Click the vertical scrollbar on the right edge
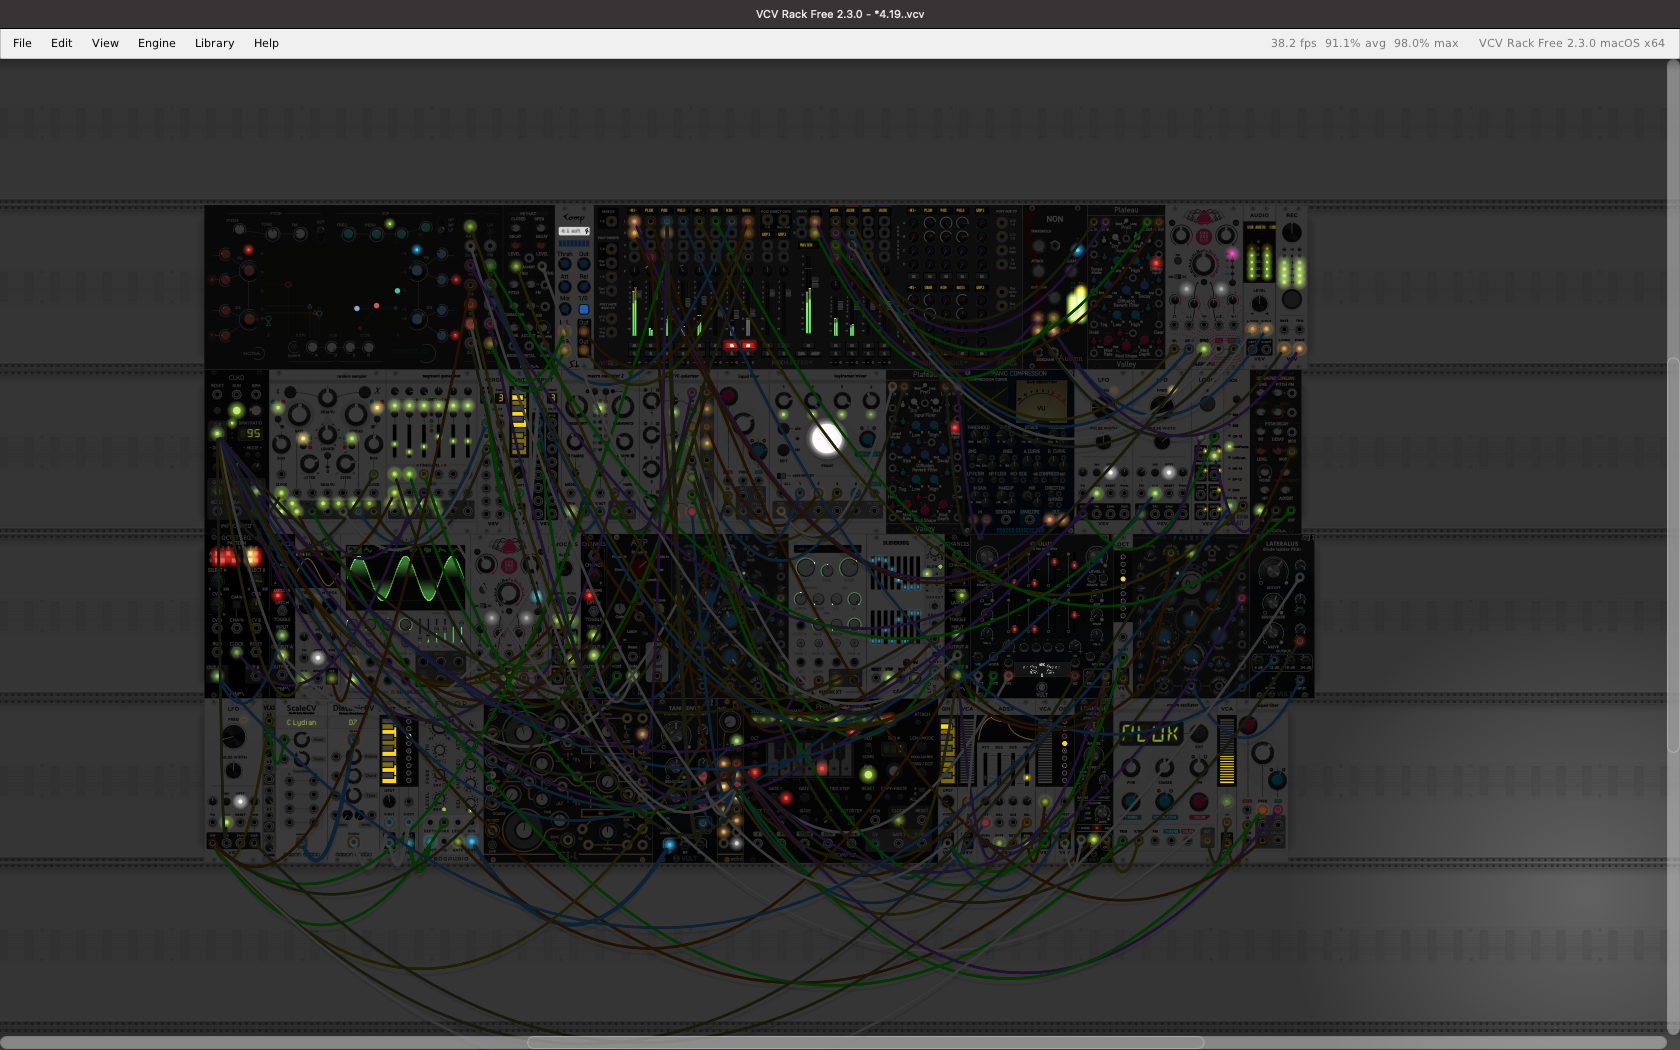The height and width of the screenshot is (1050, 1680). click(x=1673, y=555)
